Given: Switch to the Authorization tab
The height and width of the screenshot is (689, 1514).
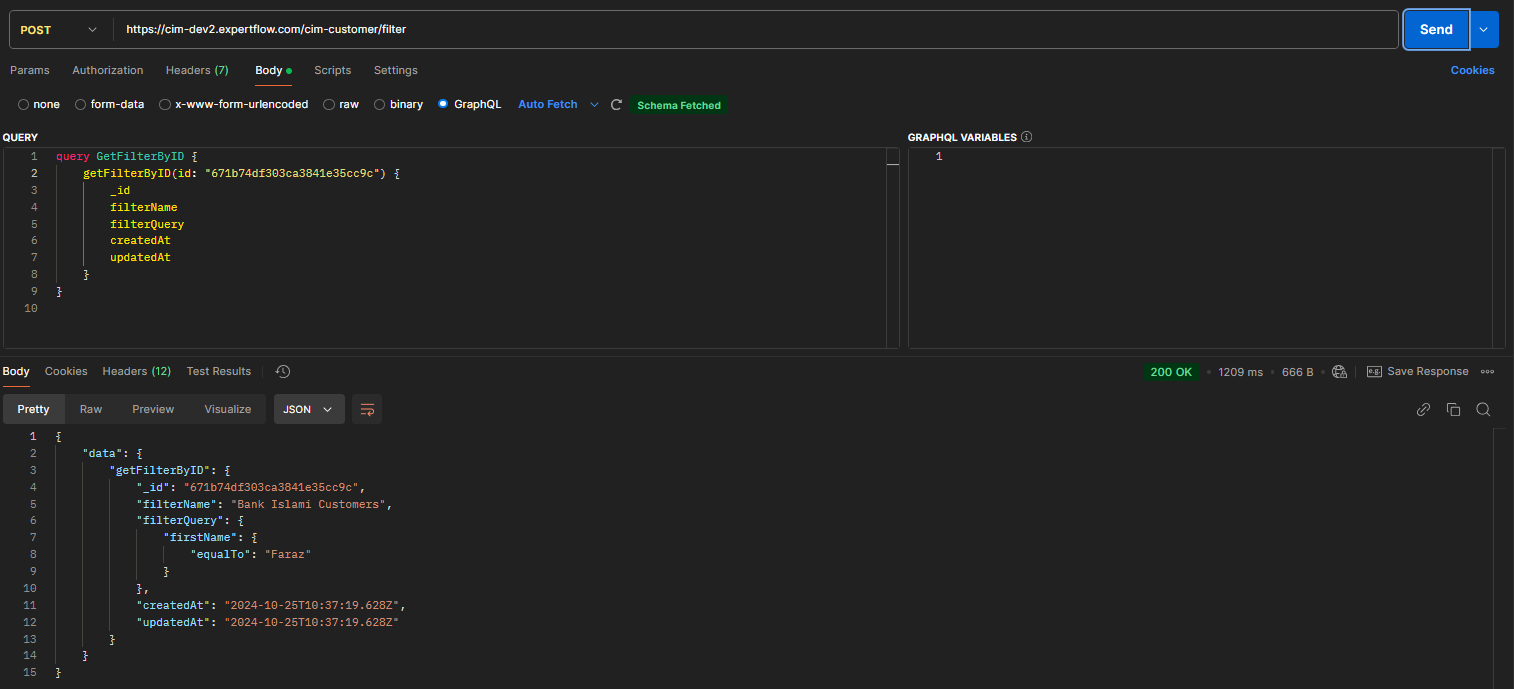Looking at the screenshot, I should click(x=107, y=70).
